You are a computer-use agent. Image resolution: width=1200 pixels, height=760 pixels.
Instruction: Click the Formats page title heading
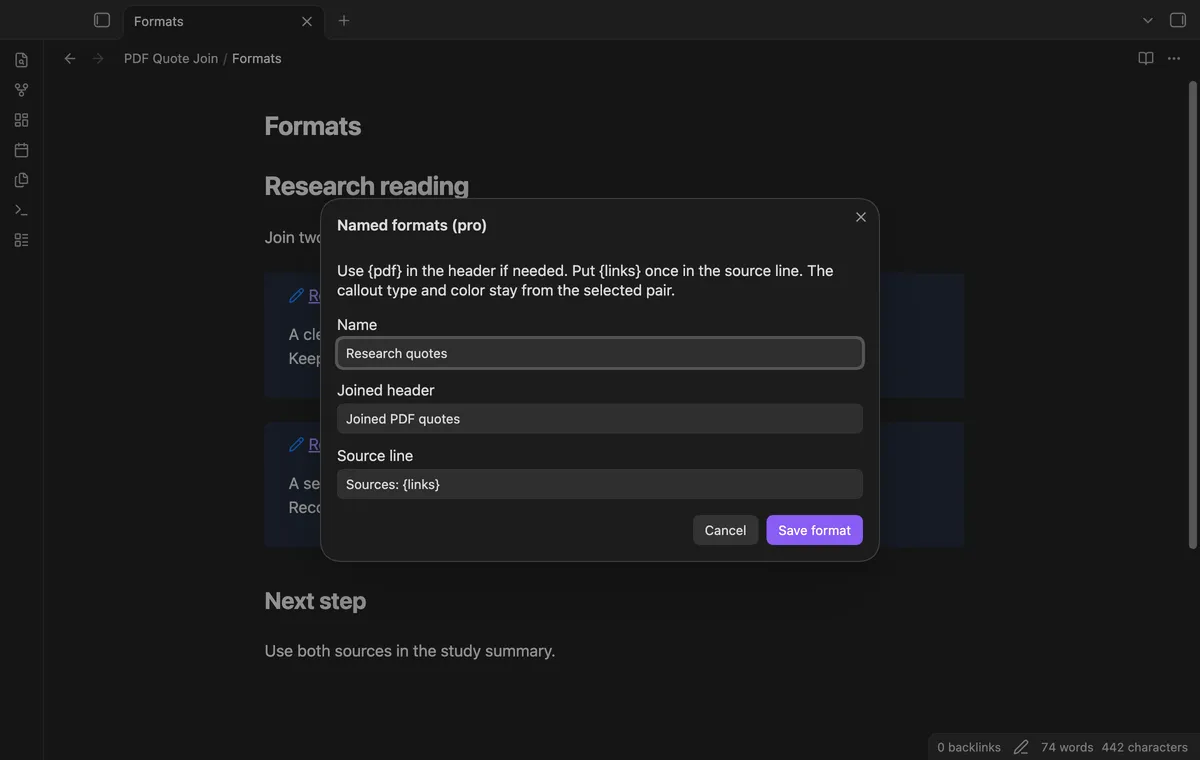(313, 126)
